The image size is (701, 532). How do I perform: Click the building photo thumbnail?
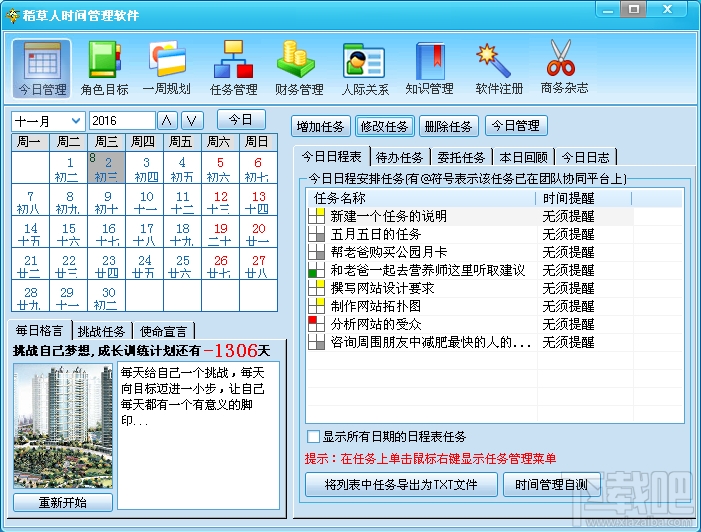point(63,426)
